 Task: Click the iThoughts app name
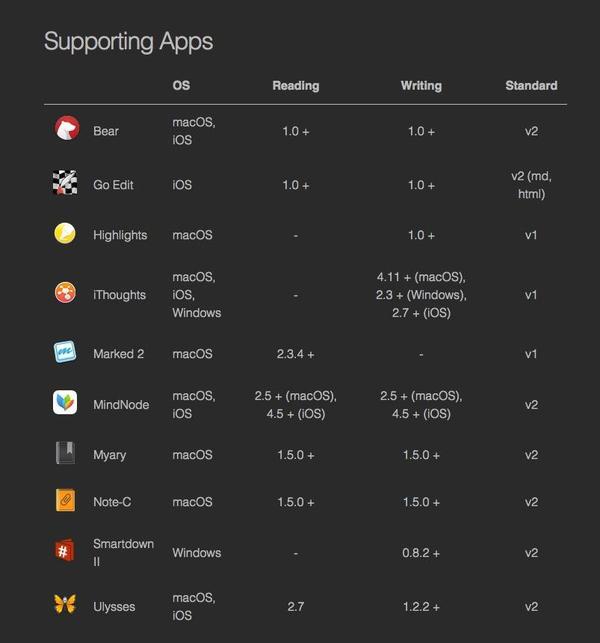(119, 295)
